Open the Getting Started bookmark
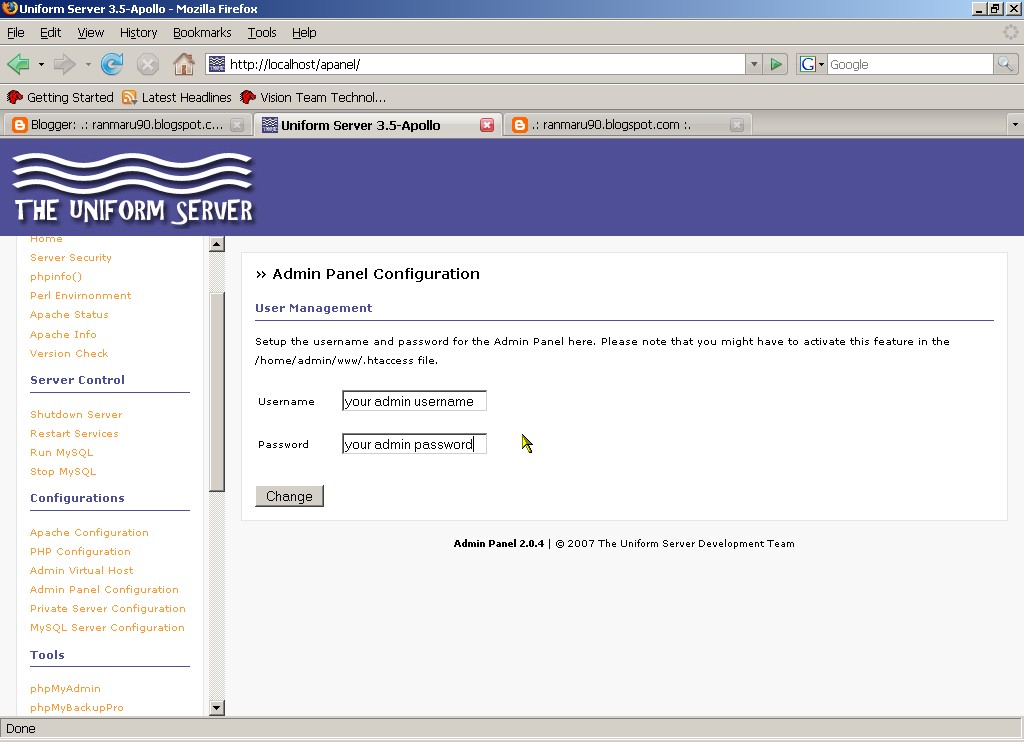 60,97
